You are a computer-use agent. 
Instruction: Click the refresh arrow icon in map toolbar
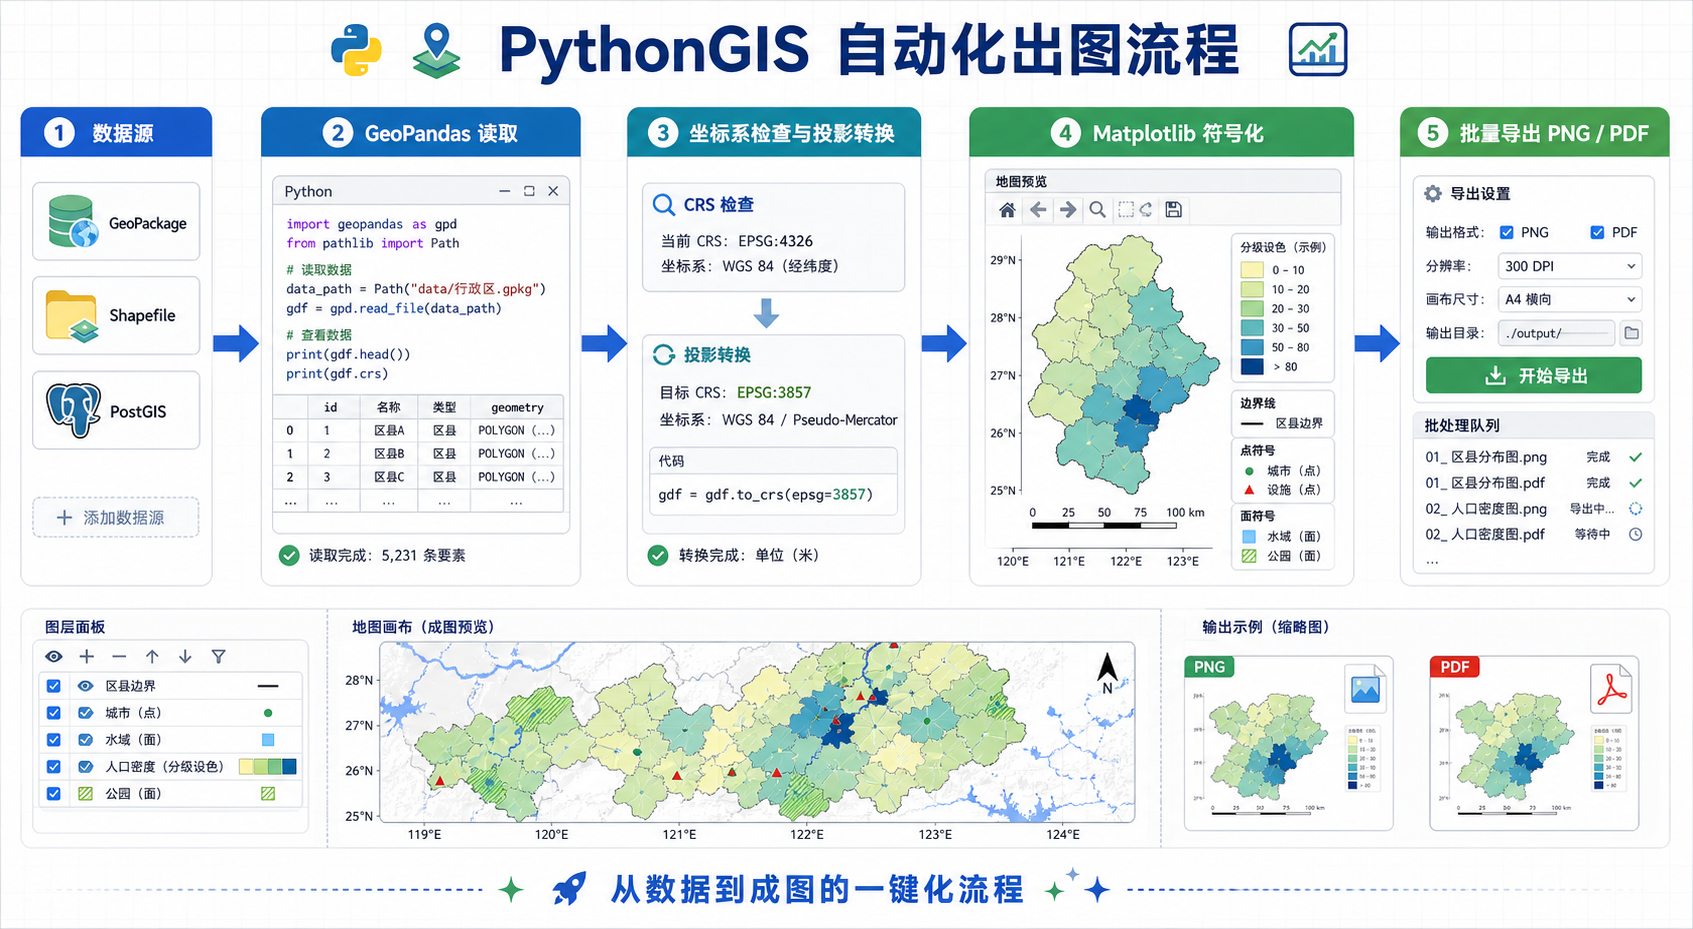(x=1146, y=210)
